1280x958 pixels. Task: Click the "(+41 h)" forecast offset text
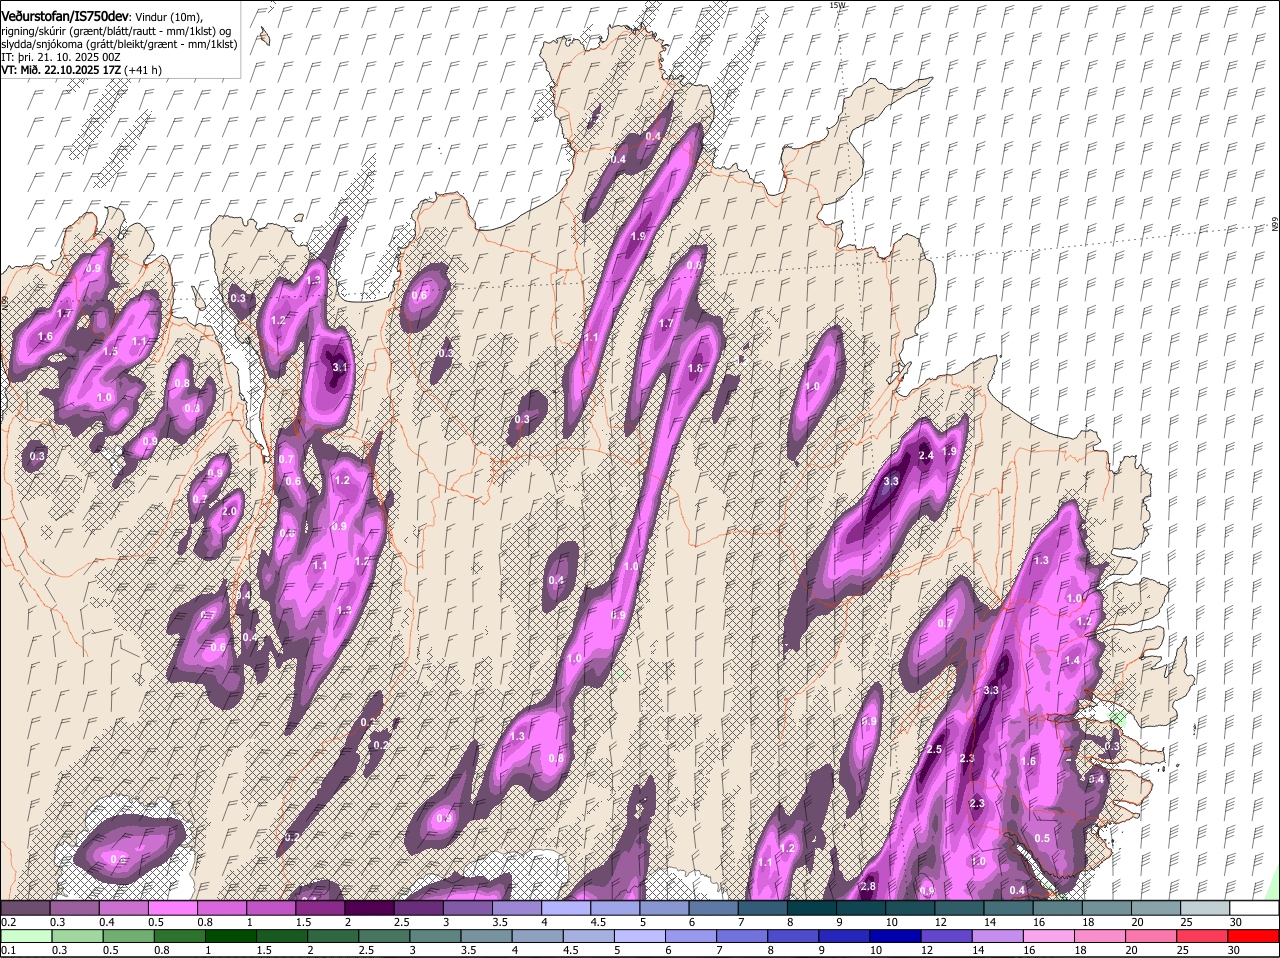pos(143,70)
